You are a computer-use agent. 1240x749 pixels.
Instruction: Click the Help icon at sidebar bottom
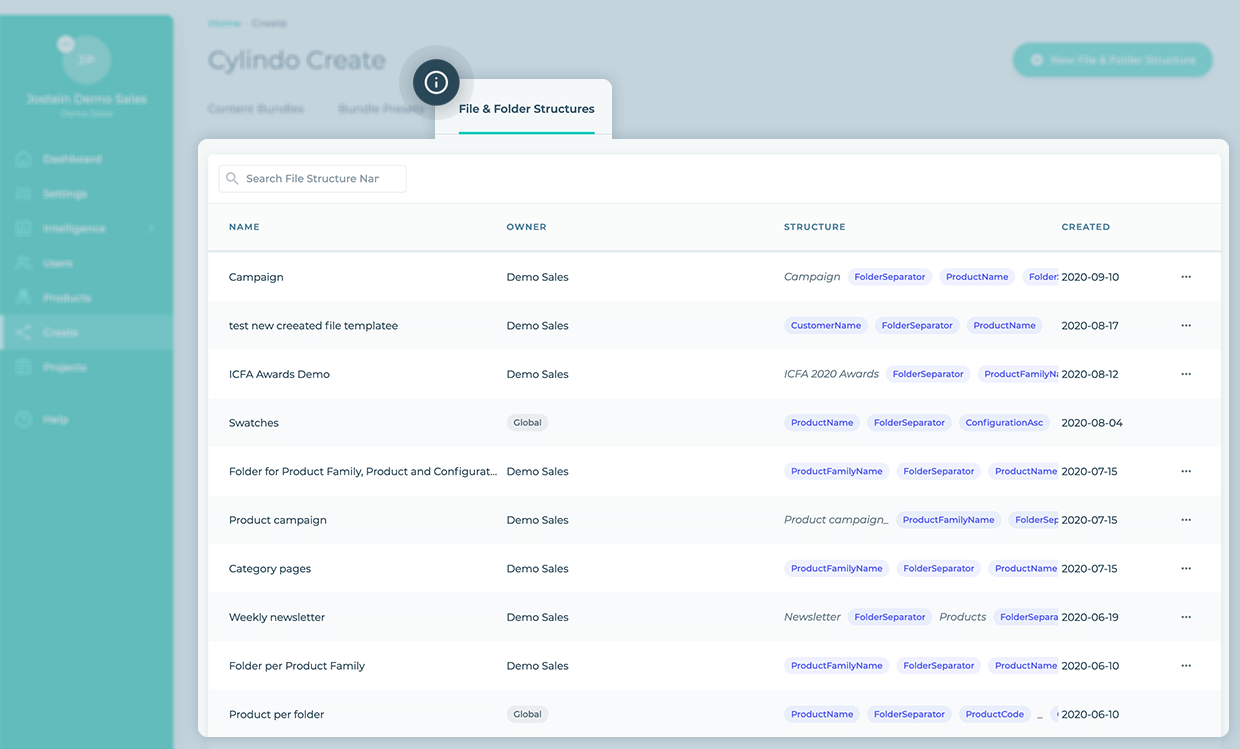[22, 419]
